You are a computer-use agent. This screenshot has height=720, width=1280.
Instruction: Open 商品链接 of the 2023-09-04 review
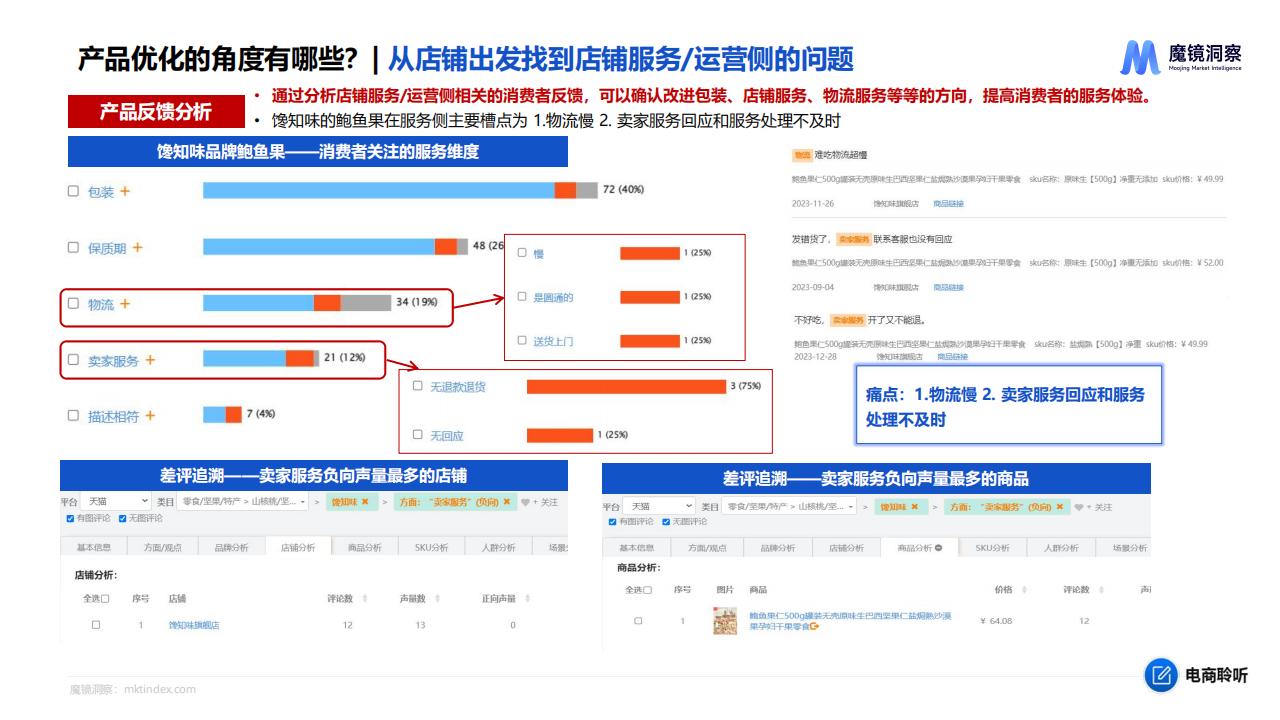click(x=949, y=287)
